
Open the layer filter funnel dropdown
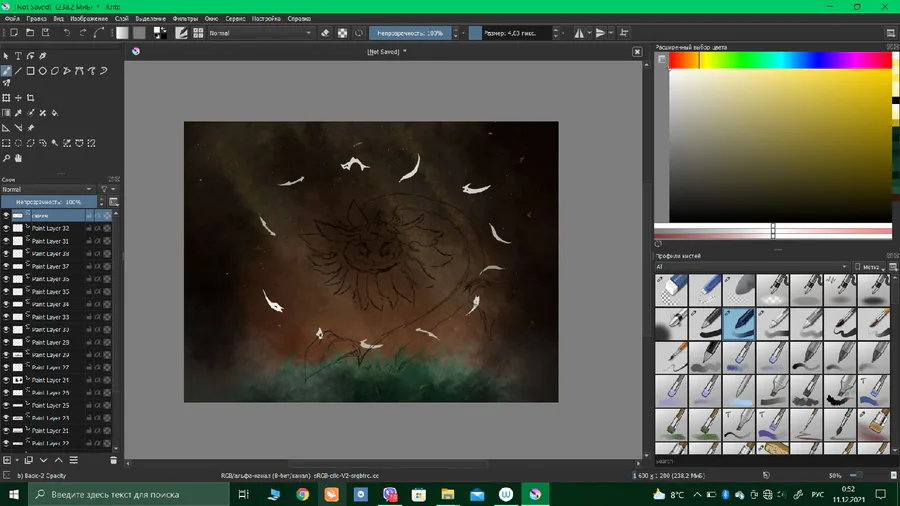107,189
